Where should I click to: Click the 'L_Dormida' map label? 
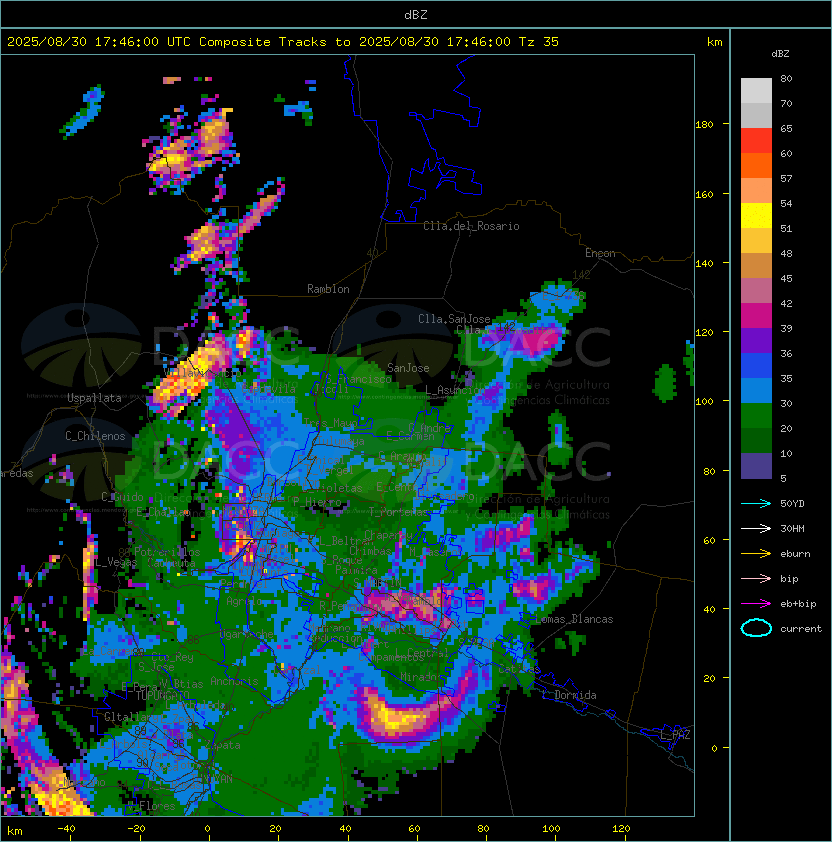click(570, 695)
